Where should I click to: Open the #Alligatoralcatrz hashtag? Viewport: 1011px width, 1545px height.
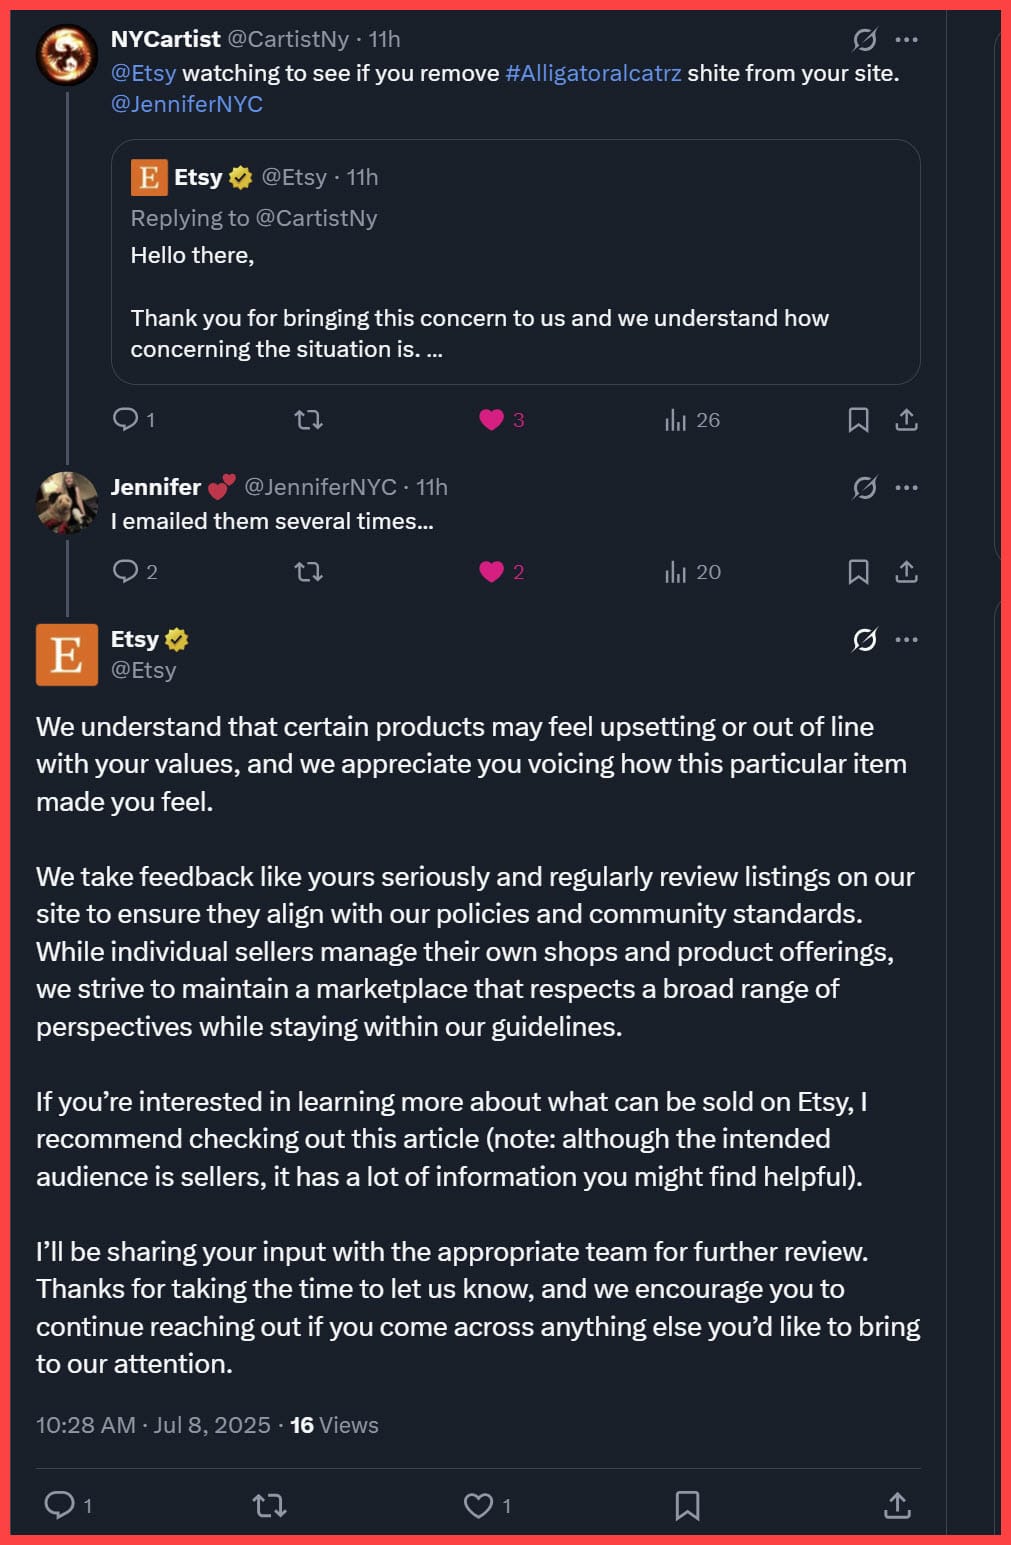coord(593,73)
